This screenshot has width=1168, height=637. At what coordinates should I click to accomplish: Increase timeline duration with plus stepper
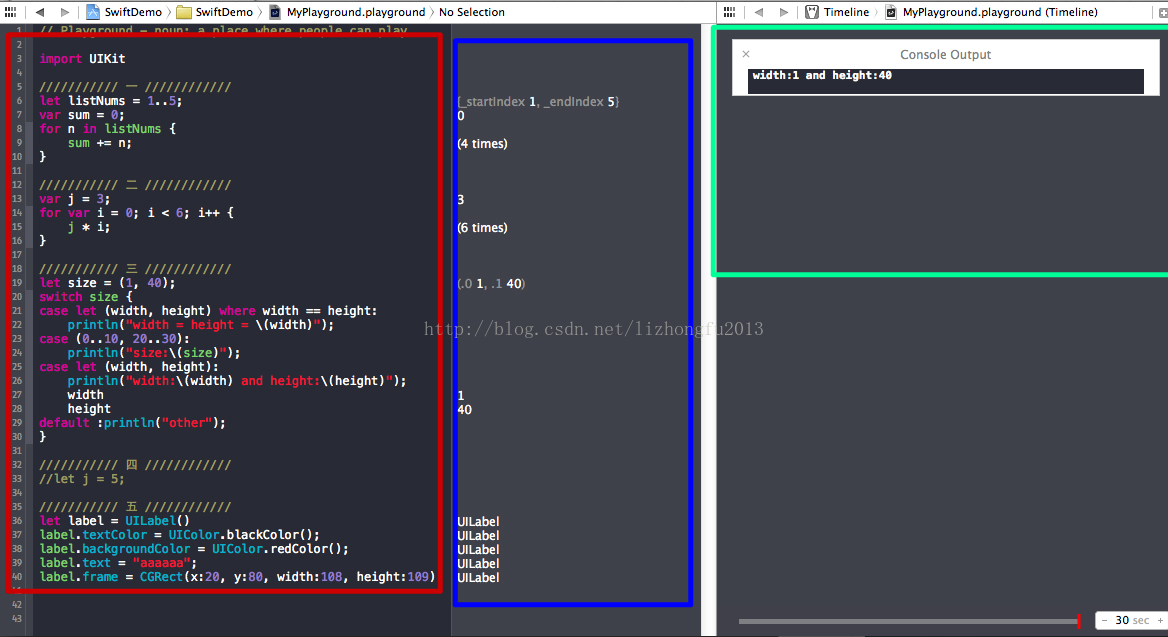point(1160,620)
